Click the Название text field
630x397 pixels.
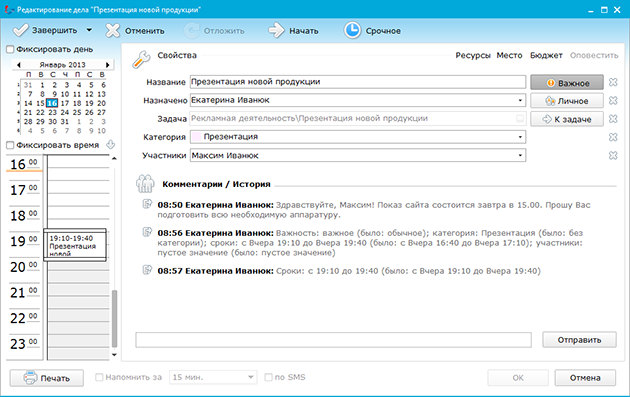click(358, 82)
